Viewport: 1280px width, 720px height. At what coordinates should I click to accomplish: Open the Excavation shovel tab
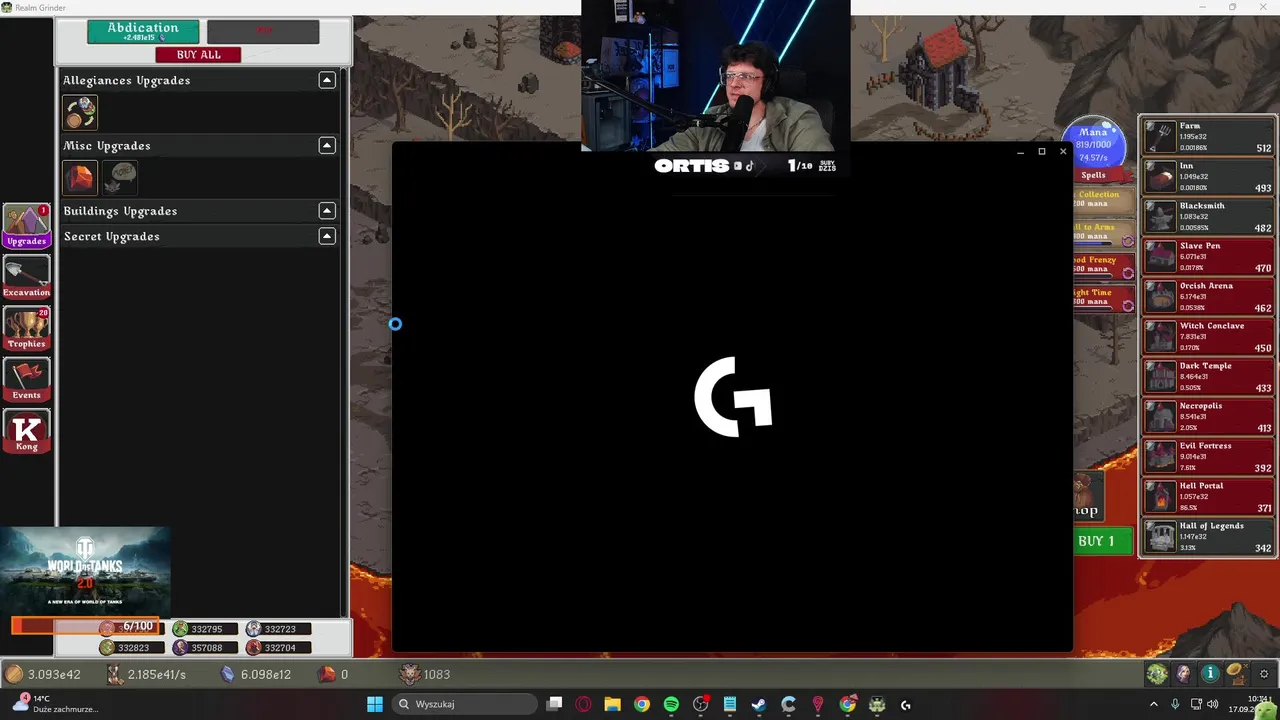coord(27,278)
